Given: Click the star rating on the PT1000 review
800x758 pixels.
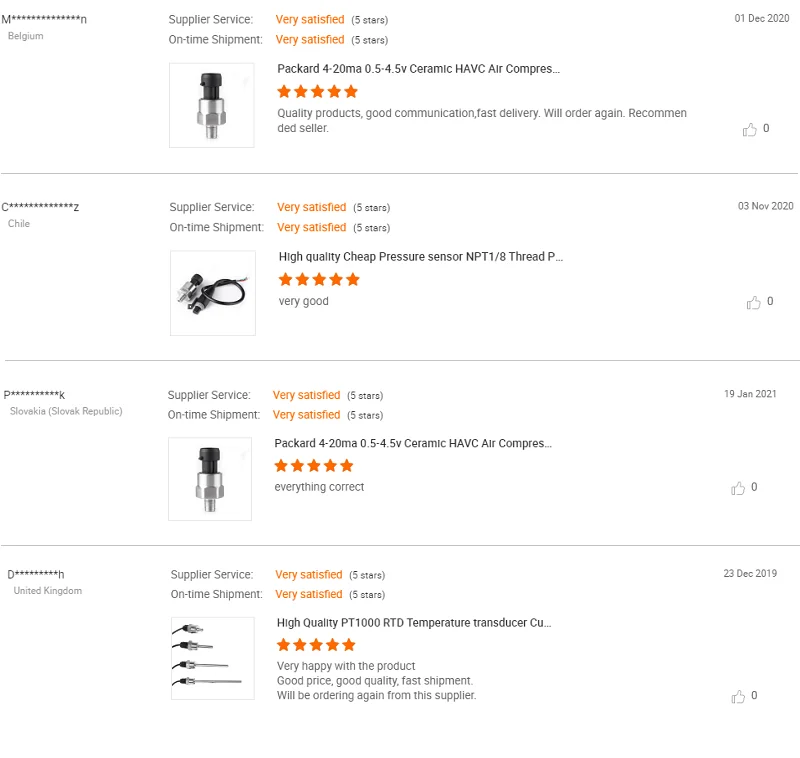Looking at the screenshot, I should coord(316,645).
